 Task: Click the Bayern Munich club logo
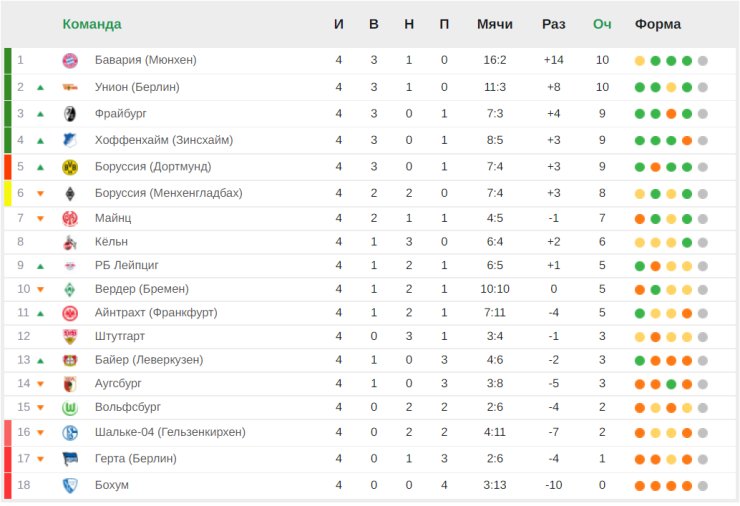[70, 60]
